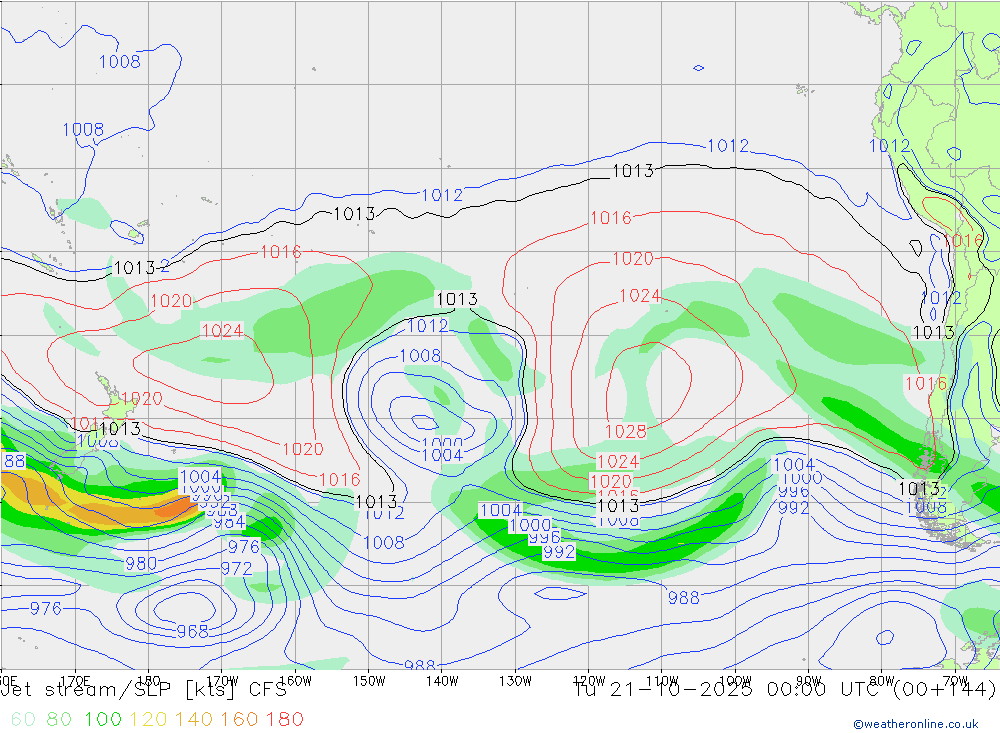Click the 984 isobar label

pos(230,522)
